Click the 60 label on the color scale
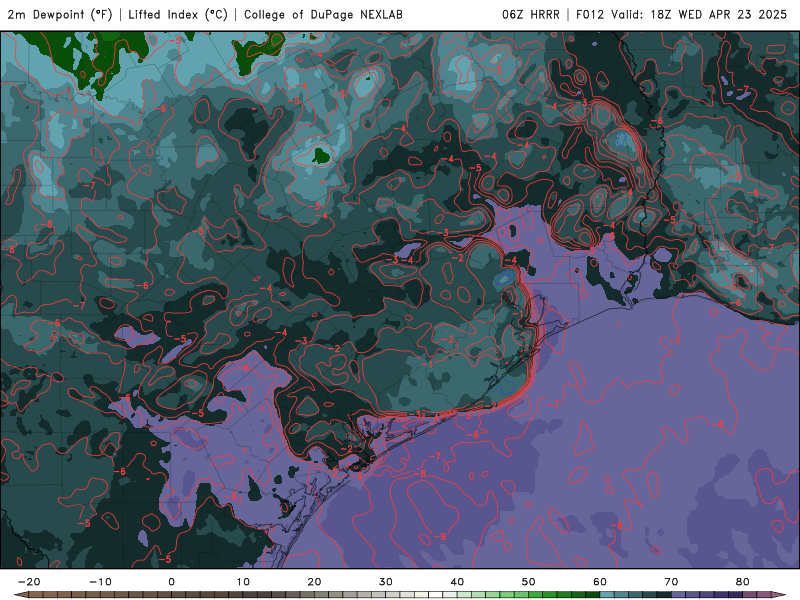The height and width of the screenshot is (600, 800). coord(600,582)
